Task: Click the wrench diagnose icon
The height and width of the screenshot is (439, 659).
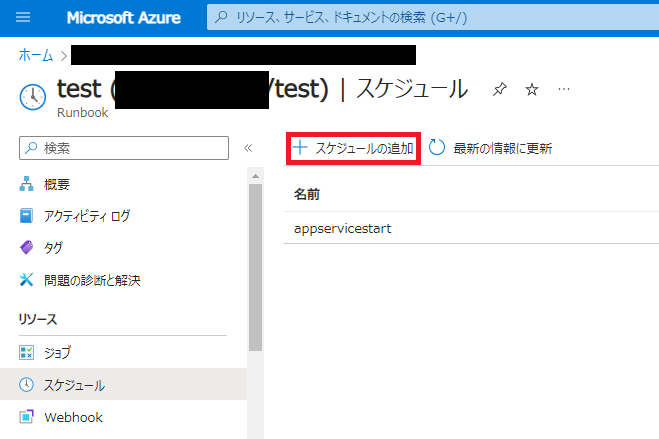Action: tap(26, 279)
